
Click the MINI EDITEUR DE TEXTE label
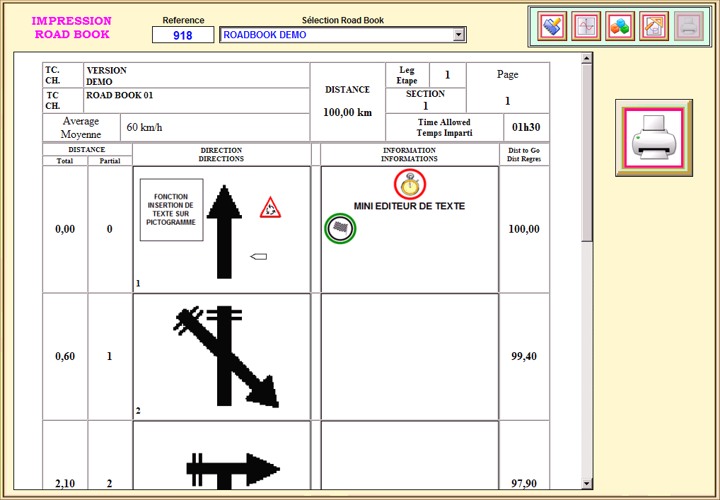pyautogui.click(x=409, y=206)
